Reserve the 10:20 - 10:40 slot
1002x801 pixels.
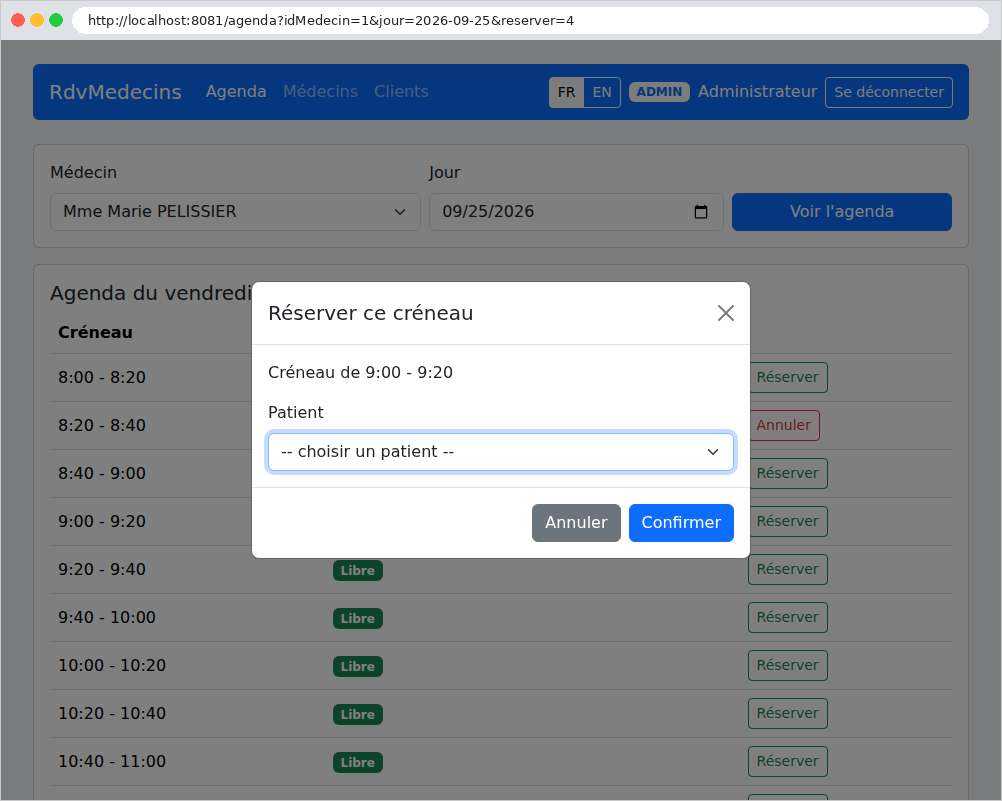click(x=787, y=713)
